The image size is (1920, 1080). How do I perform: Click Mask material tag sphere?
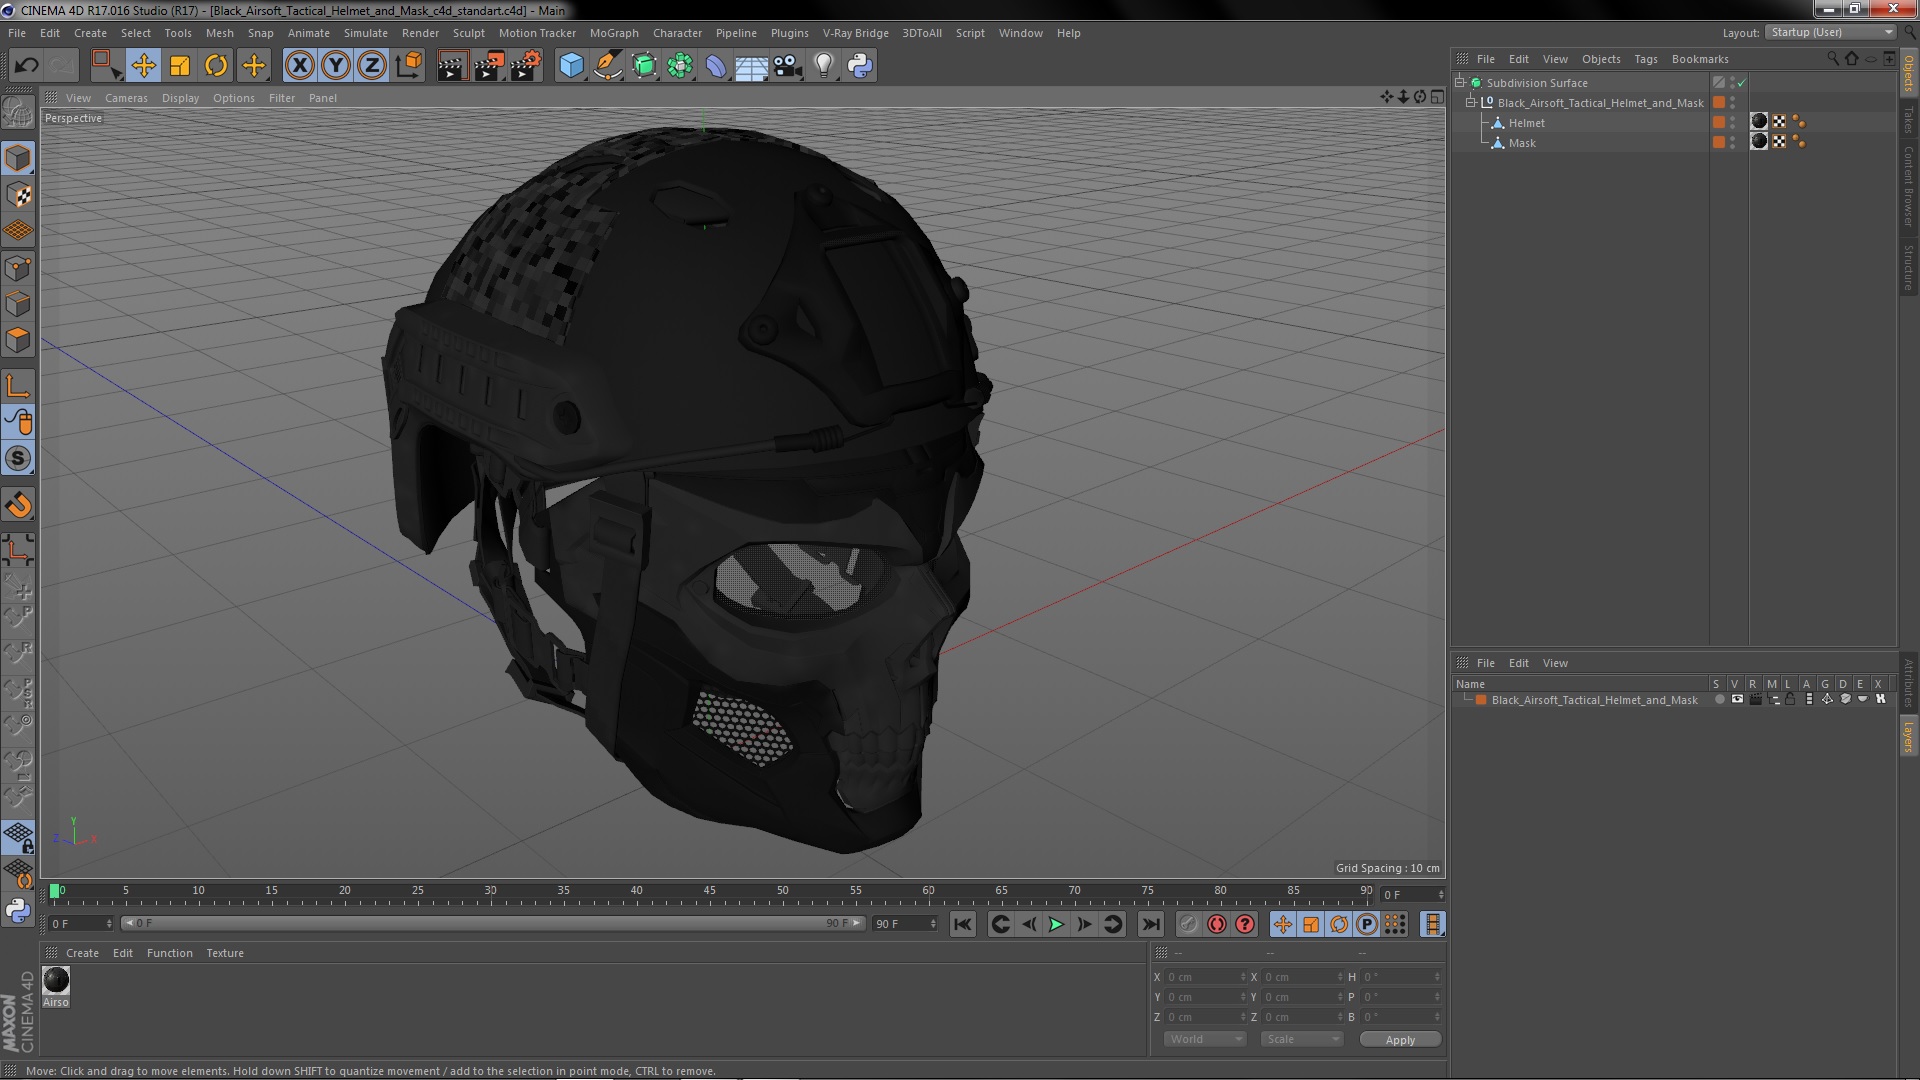pyautogui.click(x=1759, y=141)
